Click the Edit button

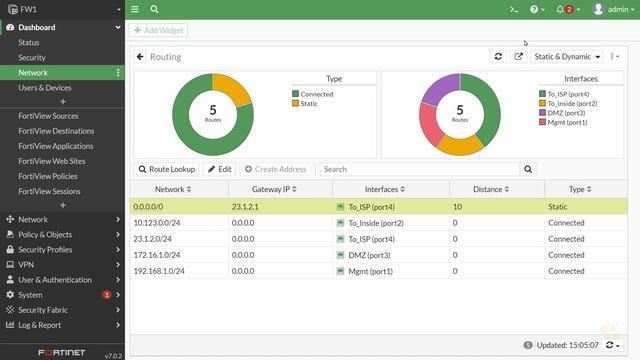pyautogui.click(x=220, y=169)
